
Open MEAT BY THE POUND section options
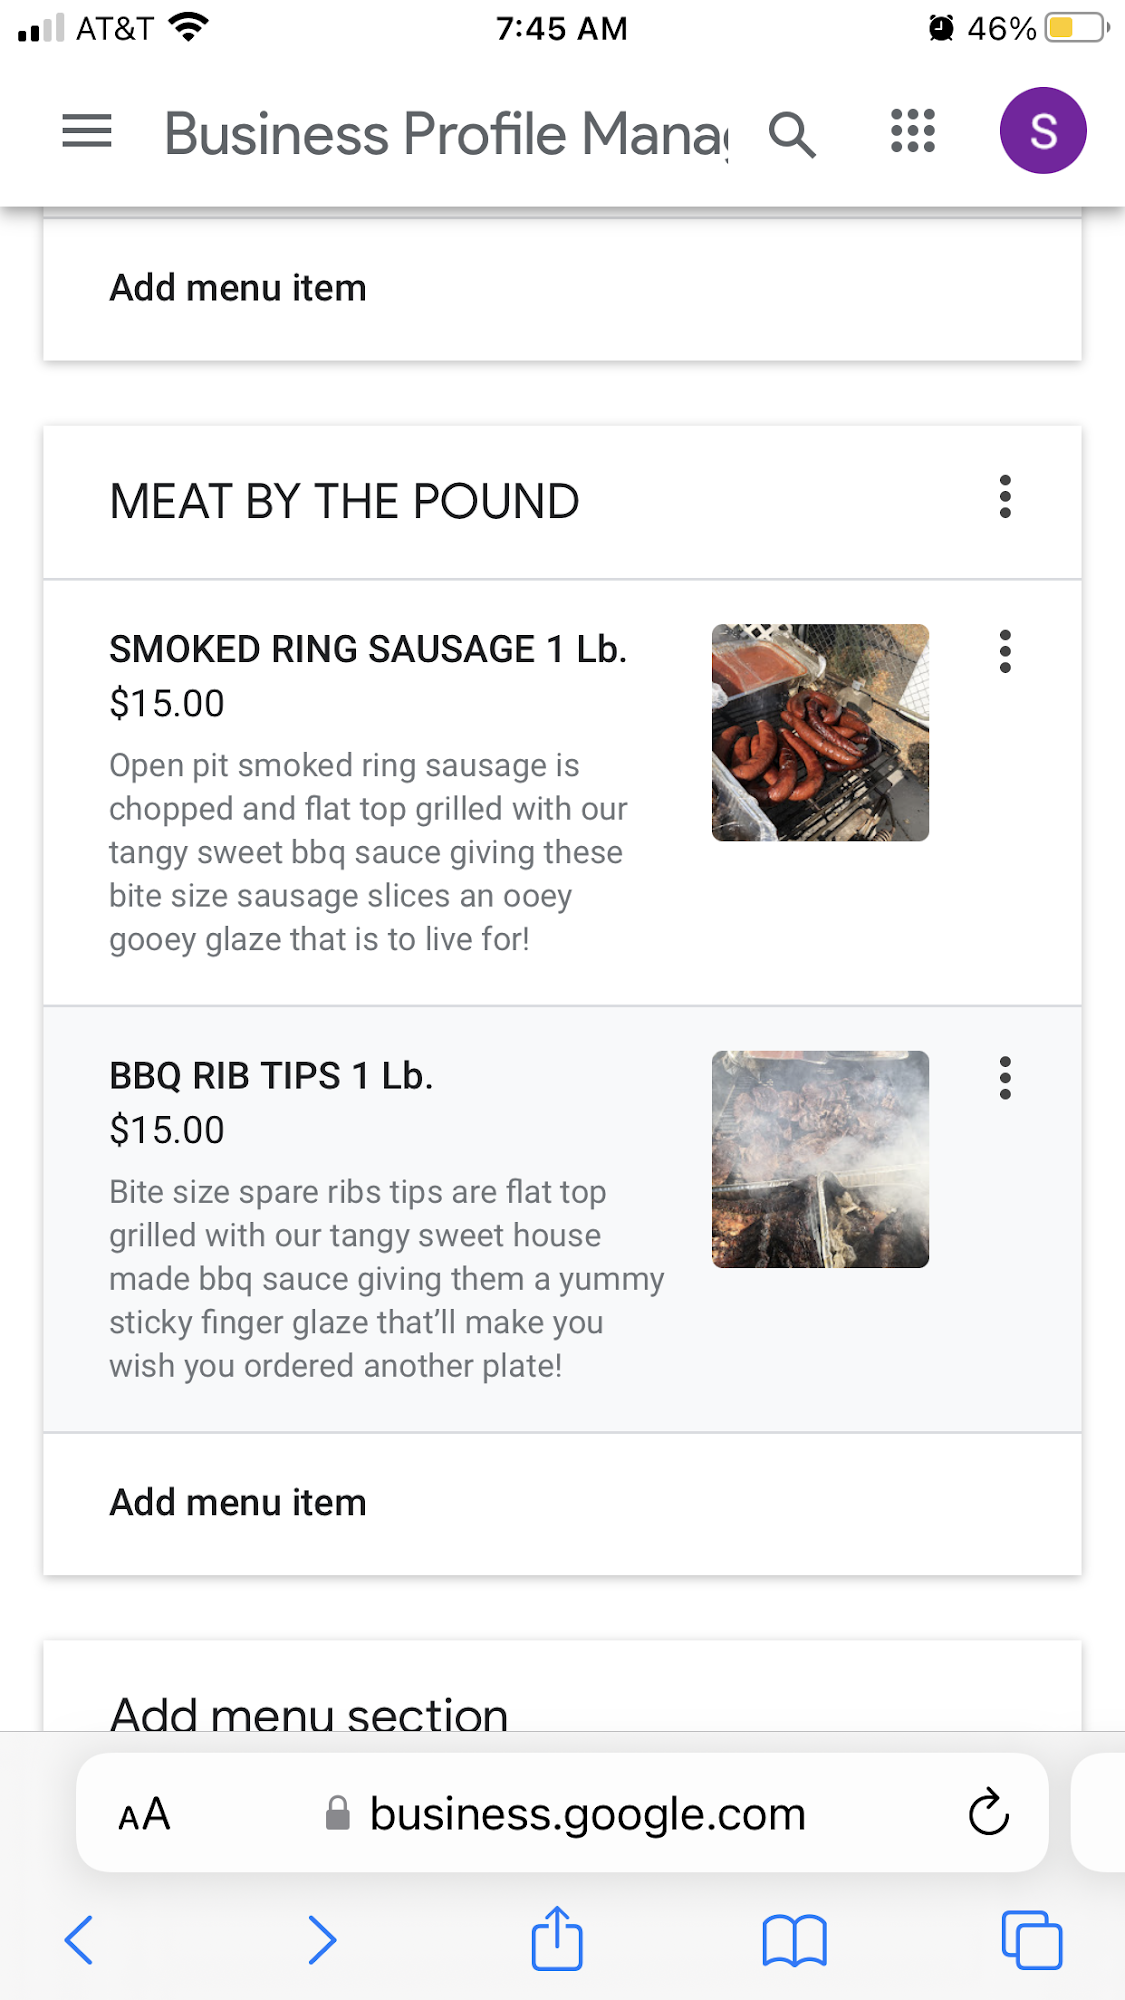(1005, 497)
